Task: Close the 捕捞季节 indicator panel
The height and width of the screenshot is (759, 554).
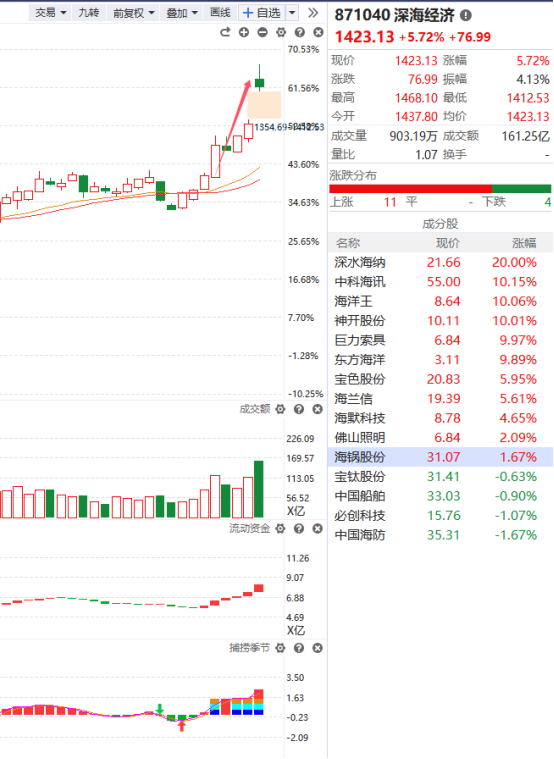Action: pyautogui.click(x=317, y=648)
